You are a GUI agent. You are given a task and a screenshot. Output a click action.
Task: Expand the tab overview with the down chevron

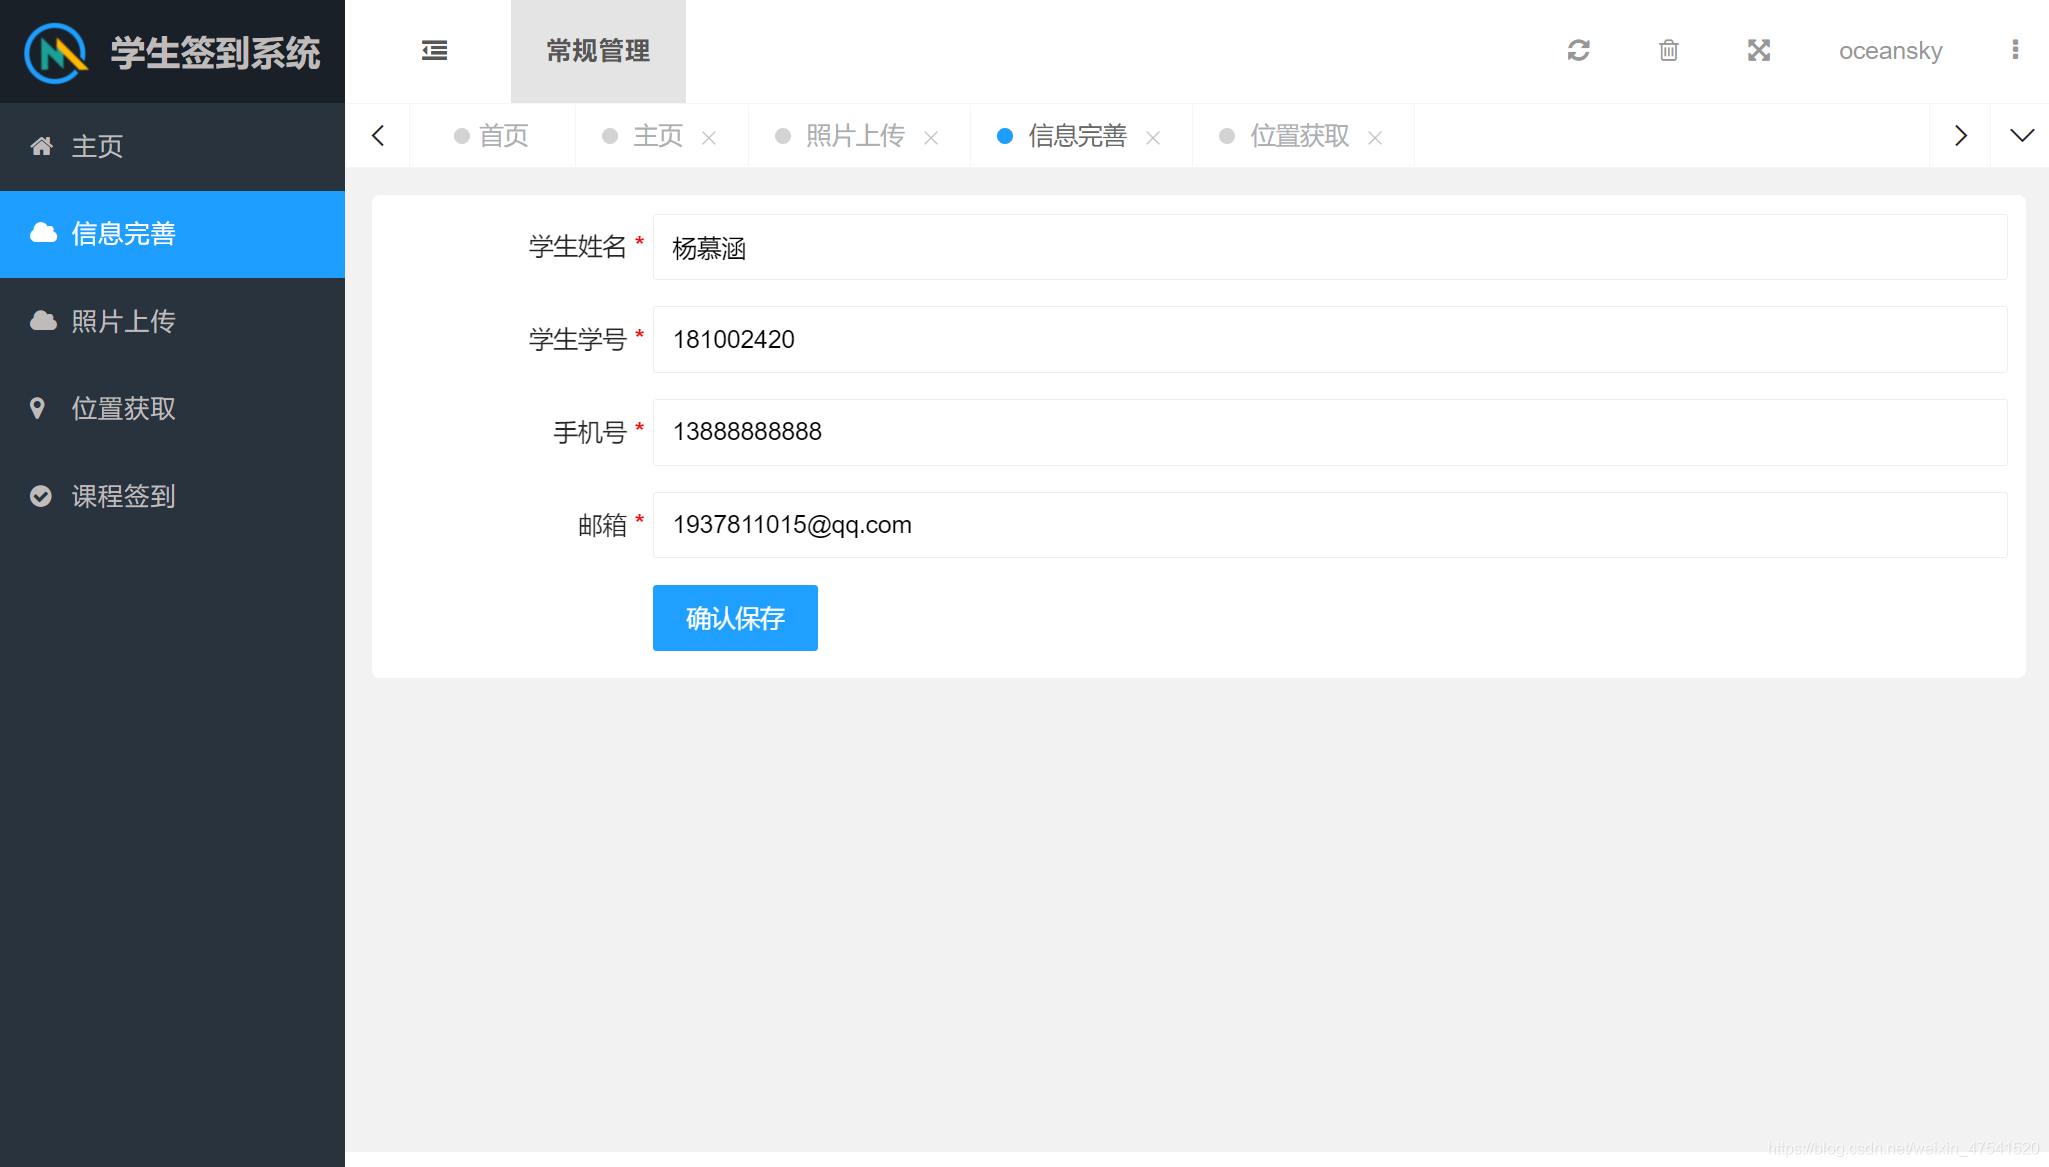(2022, 135)
